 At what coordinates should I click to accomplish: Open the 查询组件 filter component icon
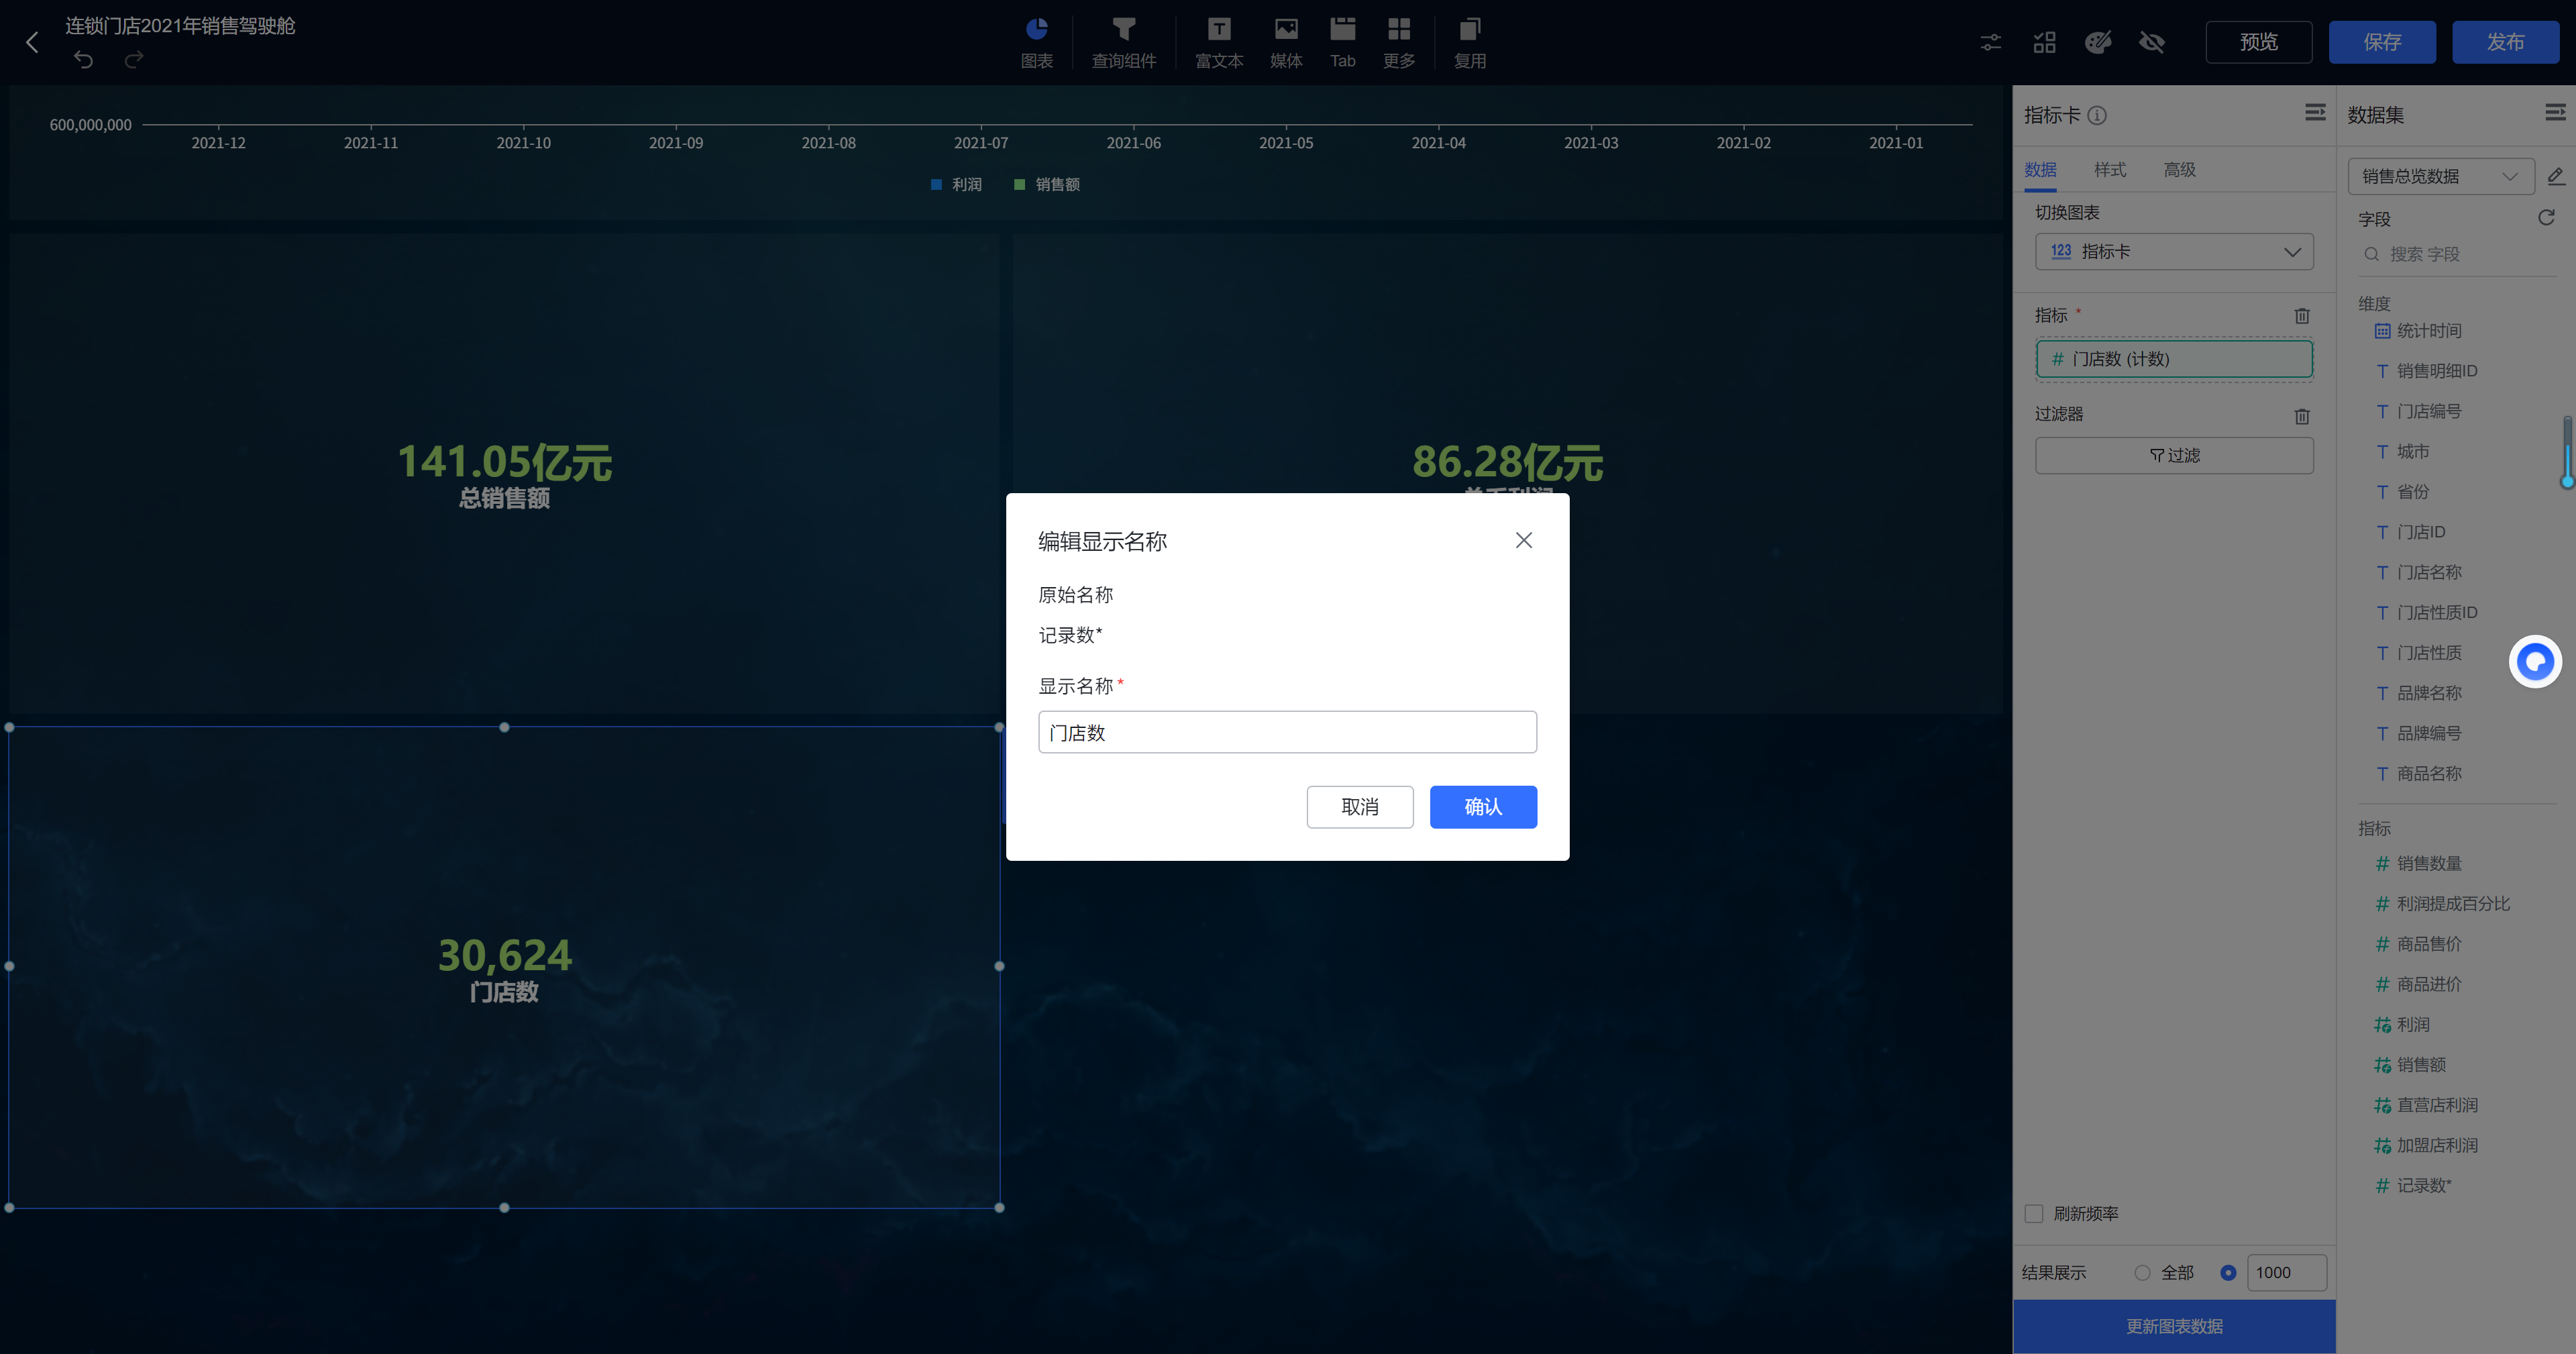[x=1123, y=42]
